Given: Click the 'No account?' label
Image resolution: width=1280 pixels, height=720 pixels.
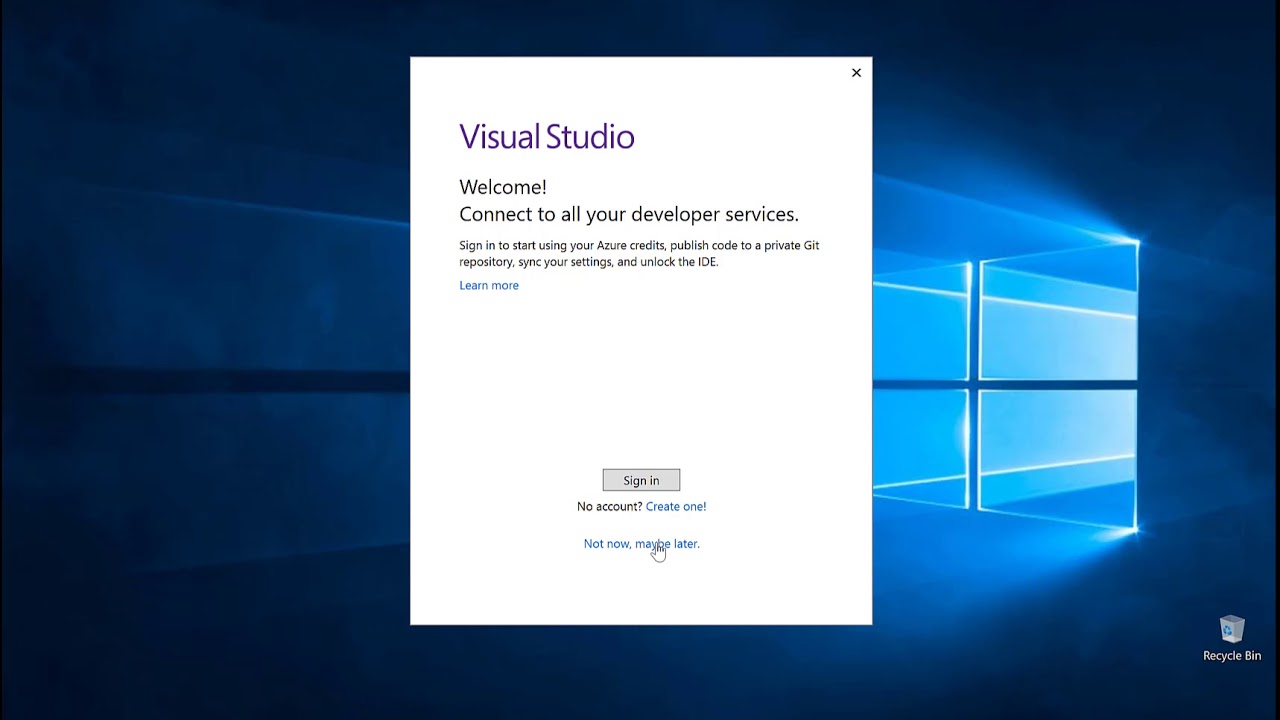Looking at the screenshot, I should point(609,506).
